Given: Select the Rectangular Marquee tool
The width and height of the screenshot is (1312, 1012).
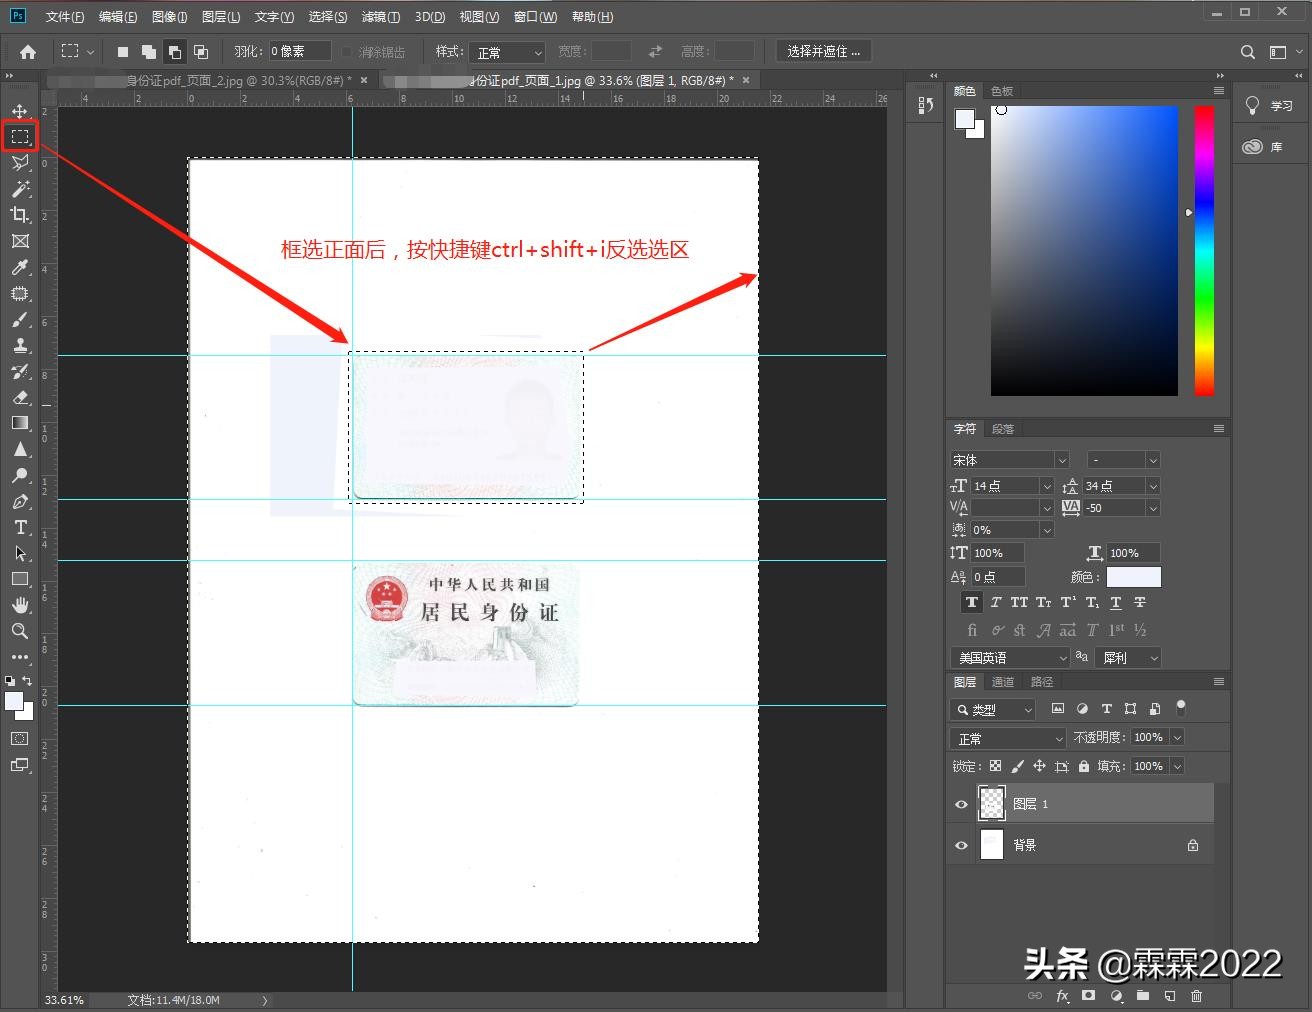Looking at the screenshot, I should click(20, 136).
